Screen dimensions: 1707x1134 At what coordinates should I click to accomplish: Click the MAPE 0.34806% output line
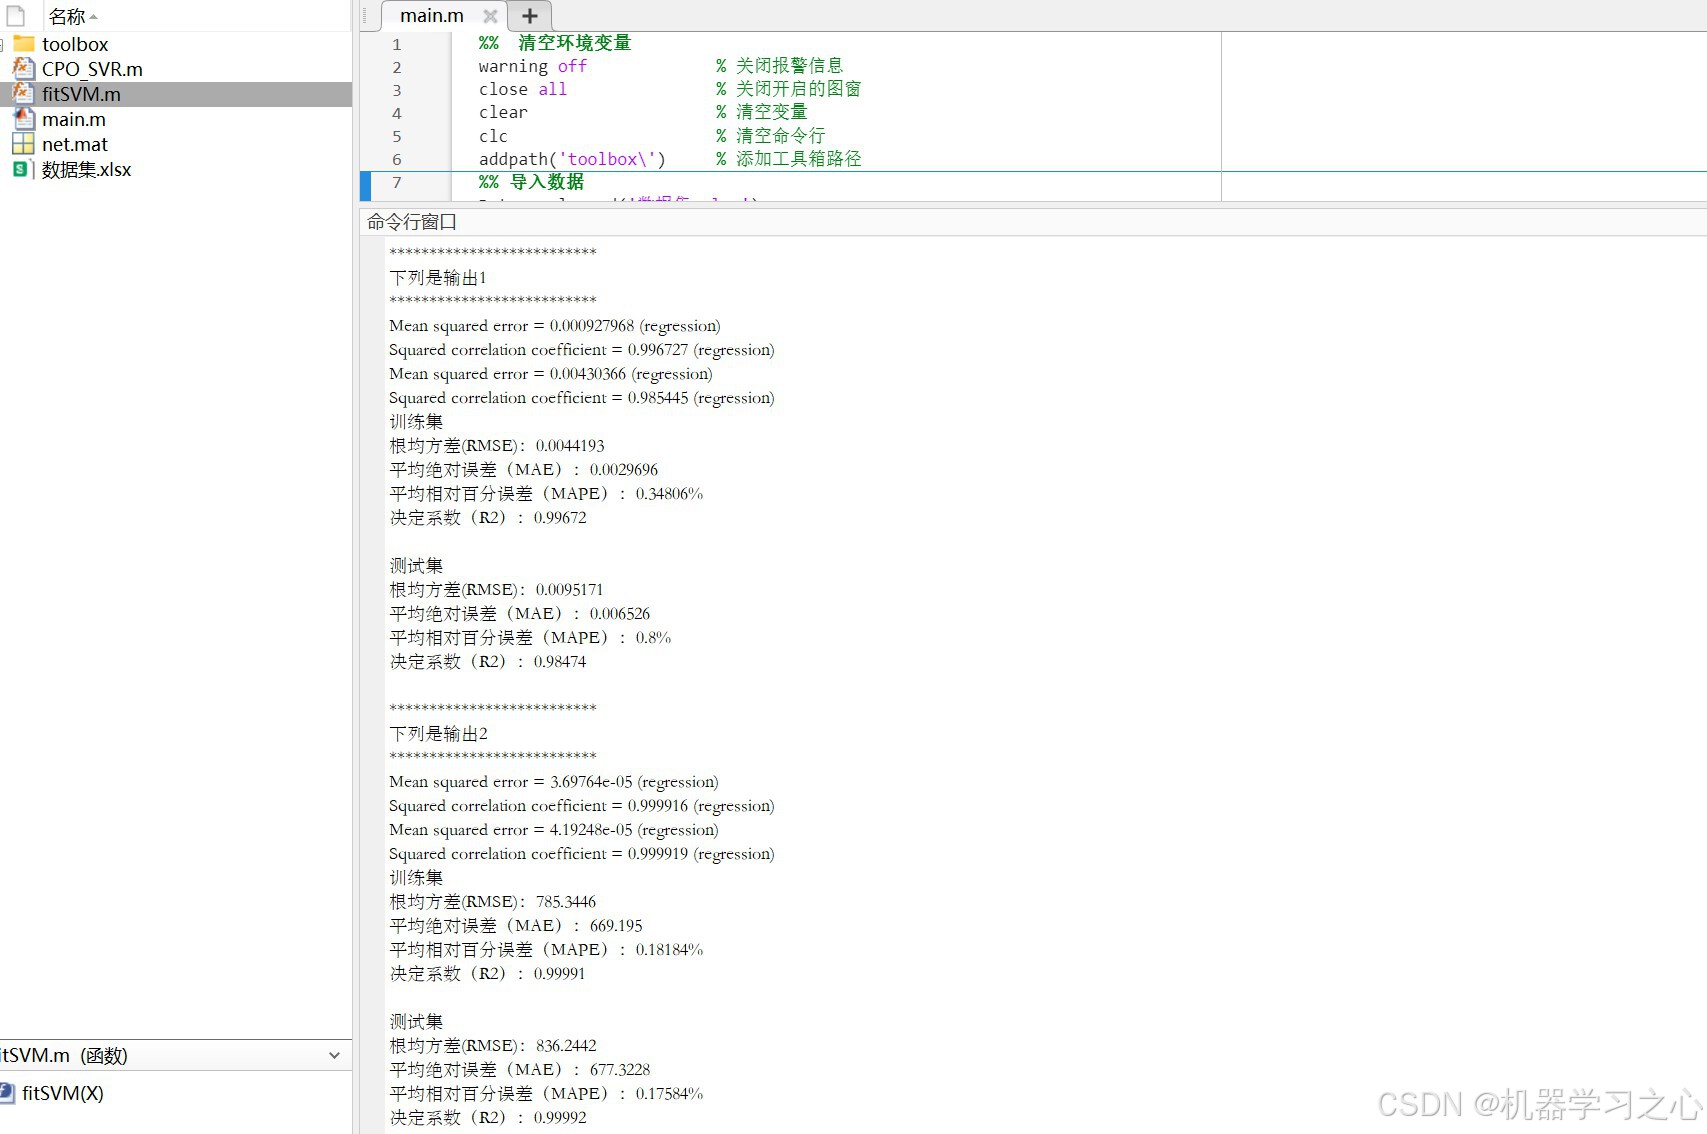tap(546, 493)
